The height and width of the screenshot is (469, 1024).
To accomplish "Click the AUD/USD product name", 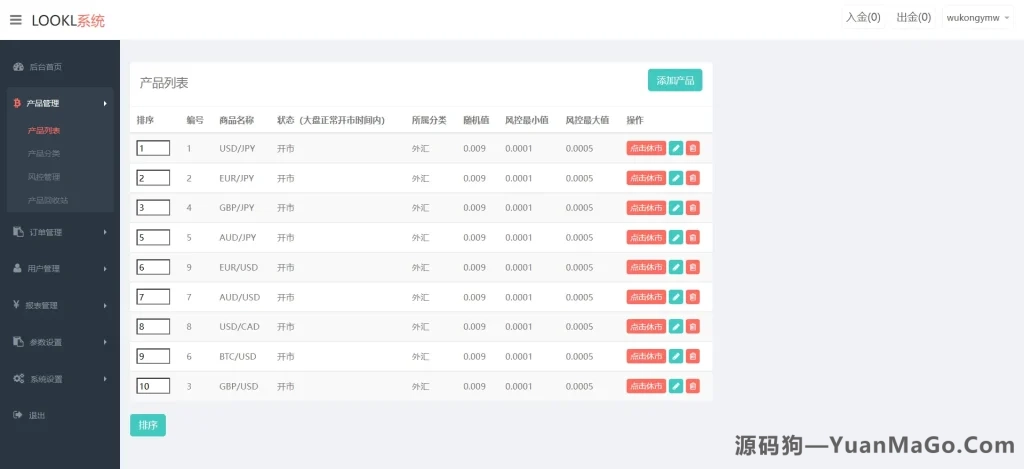I will 240,297.
